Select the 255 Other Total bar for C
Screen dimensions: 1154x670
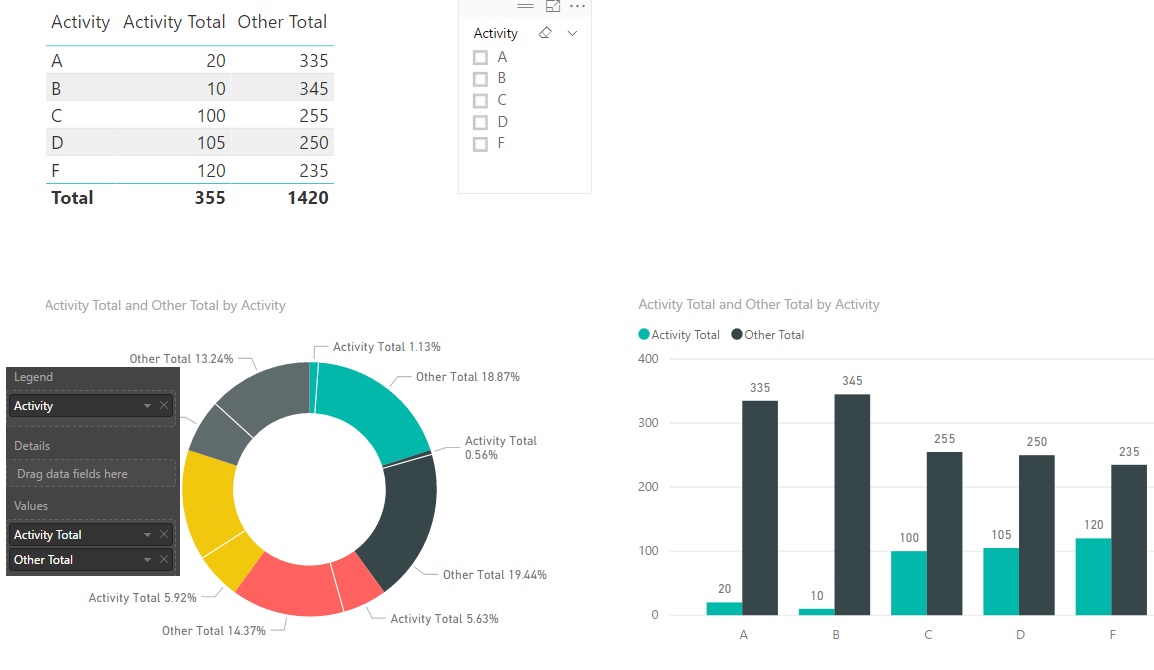pos(944,533)
